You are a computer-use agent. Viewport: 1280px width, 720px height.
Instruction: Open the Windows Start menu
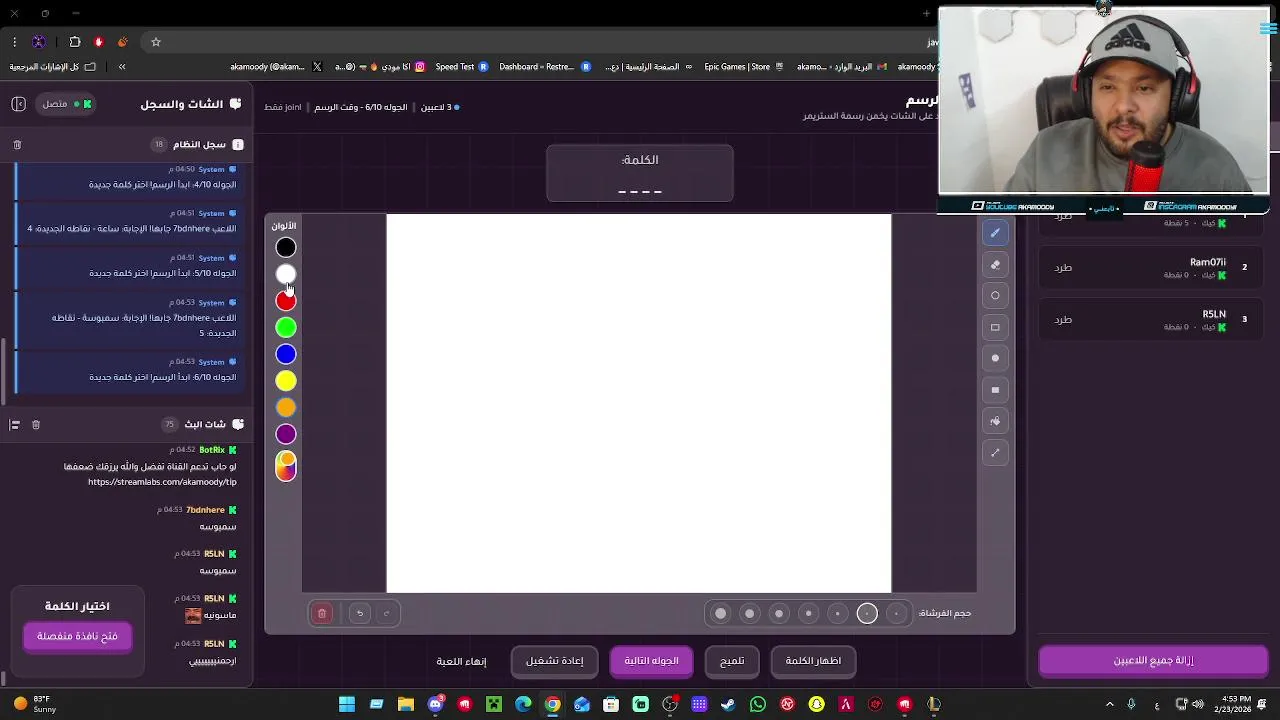click(347, 705)
